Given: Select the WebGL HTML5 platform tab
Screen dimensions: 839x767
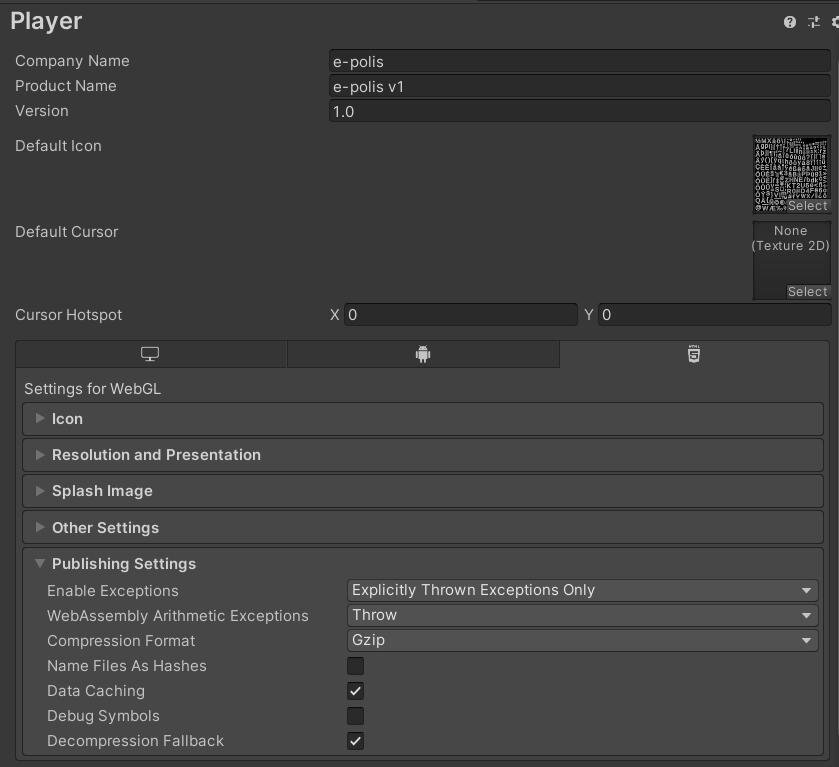Looking at the screenshot, I should [x=694, y=354].
